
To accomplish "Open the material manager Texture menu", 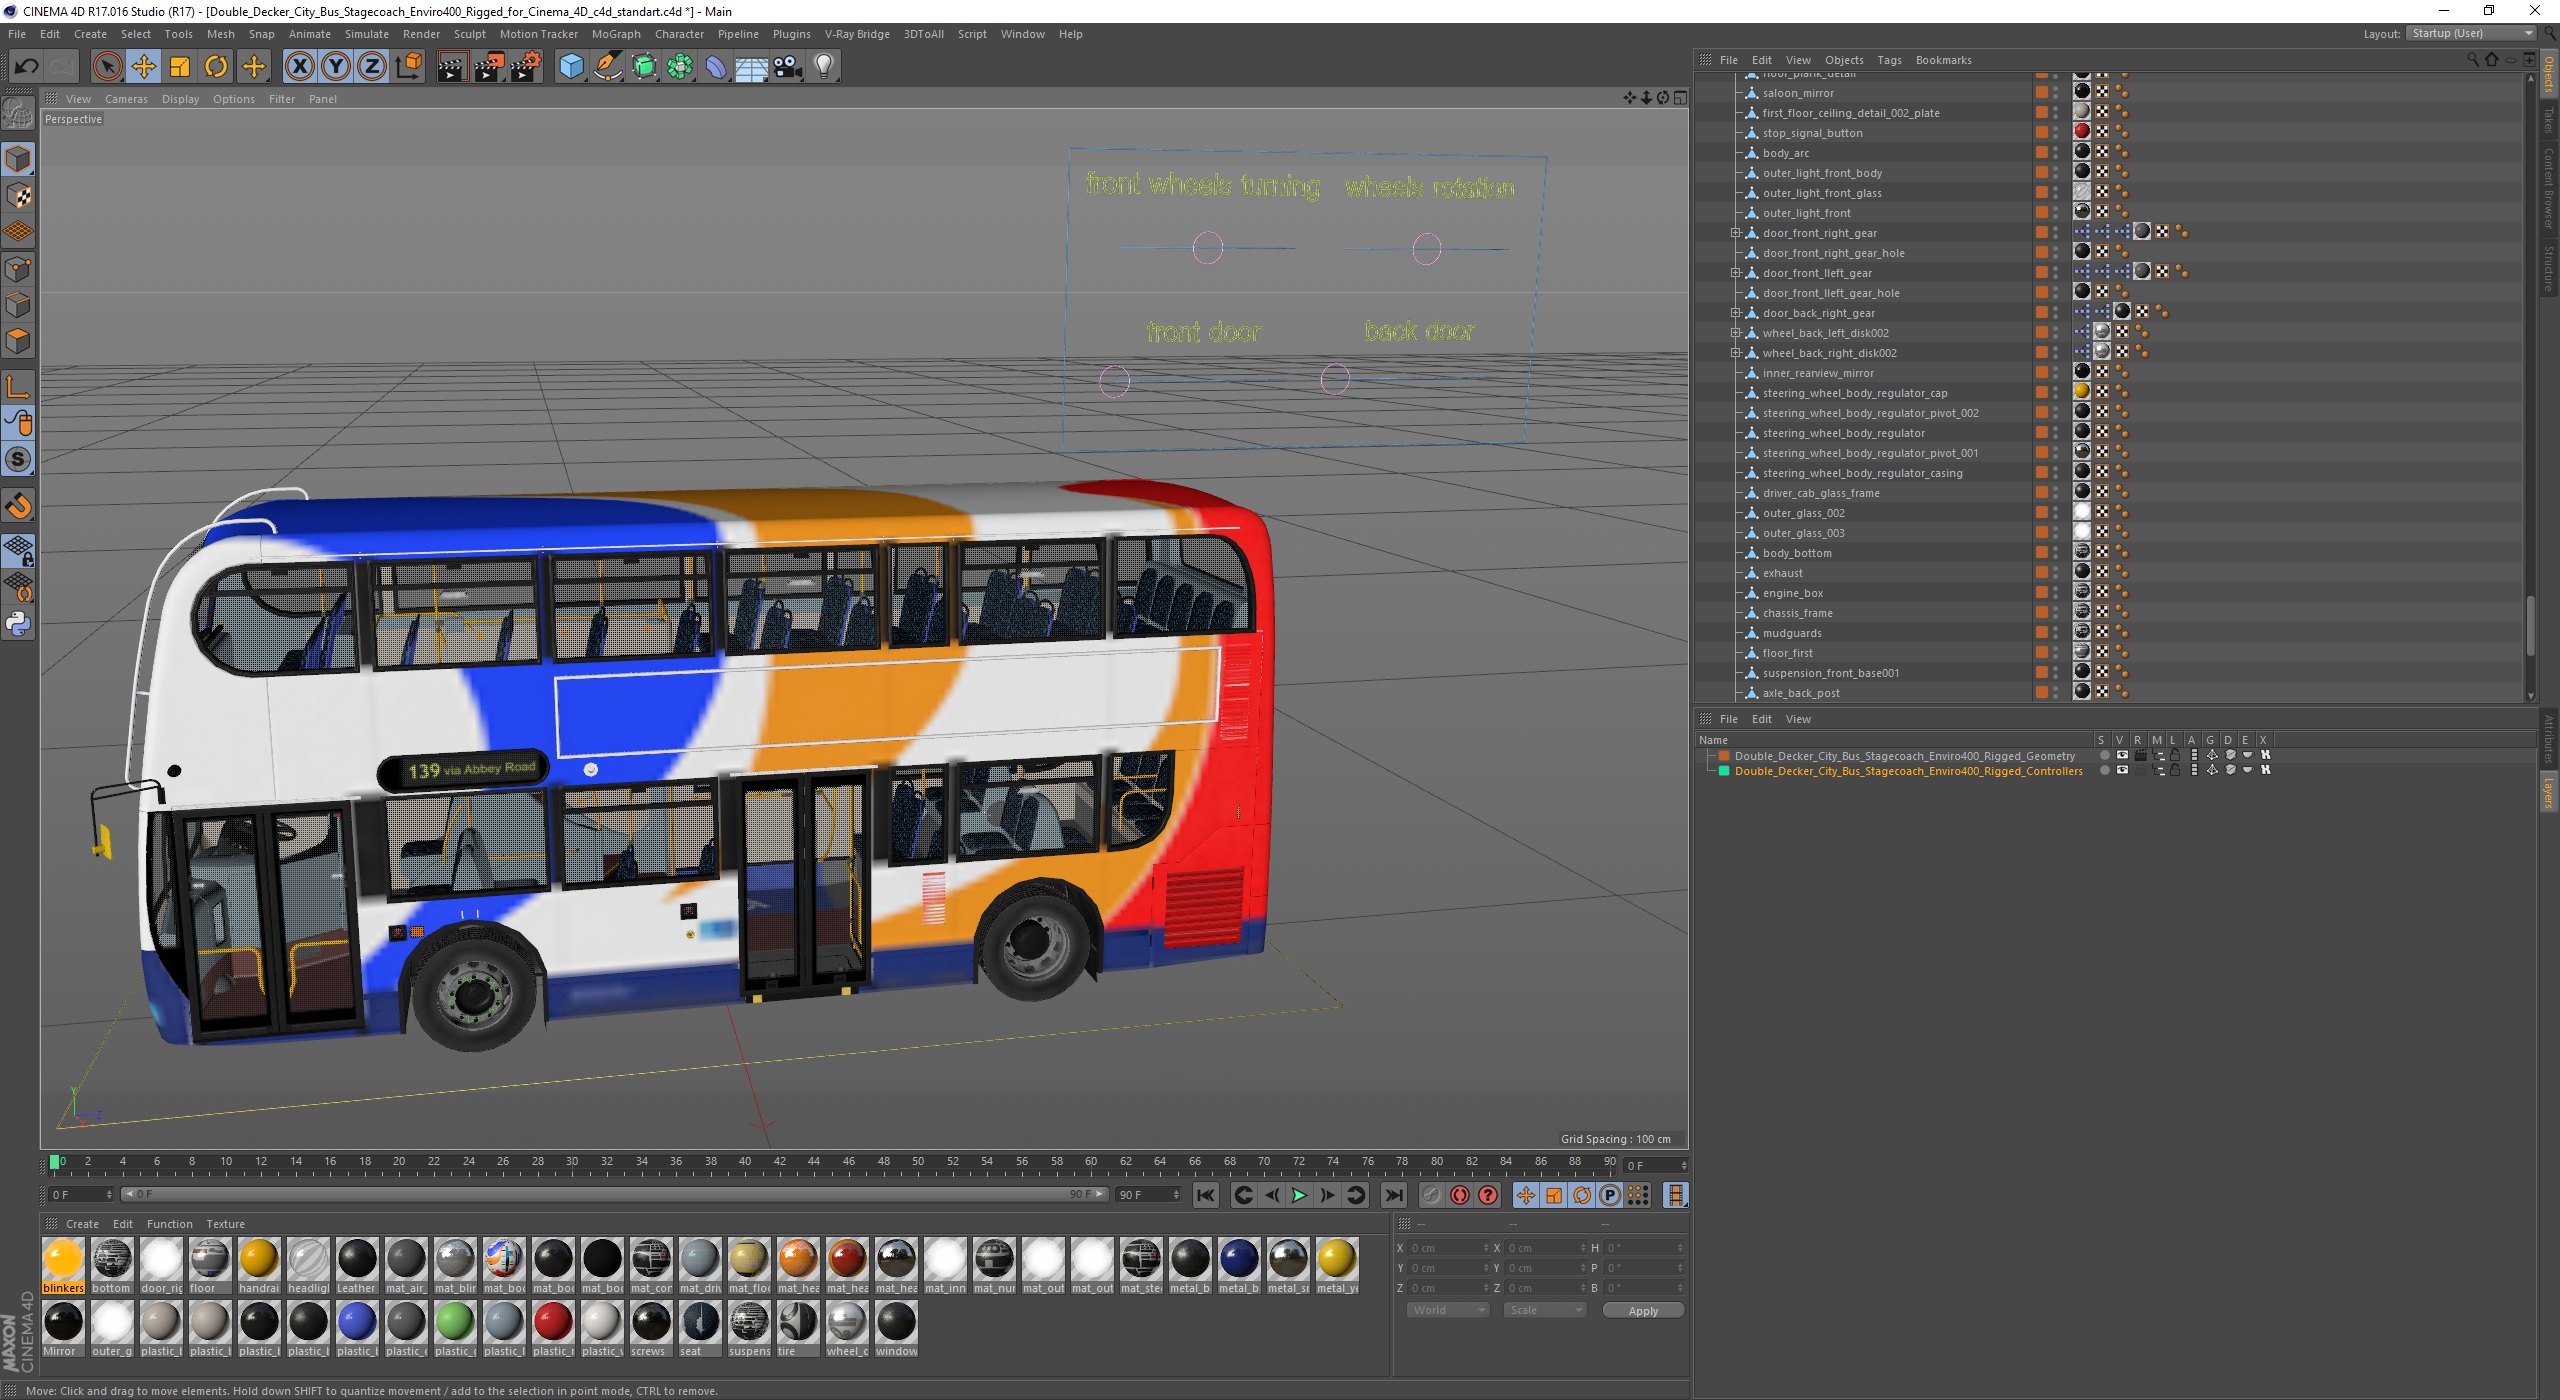I will coord(225,1224).
